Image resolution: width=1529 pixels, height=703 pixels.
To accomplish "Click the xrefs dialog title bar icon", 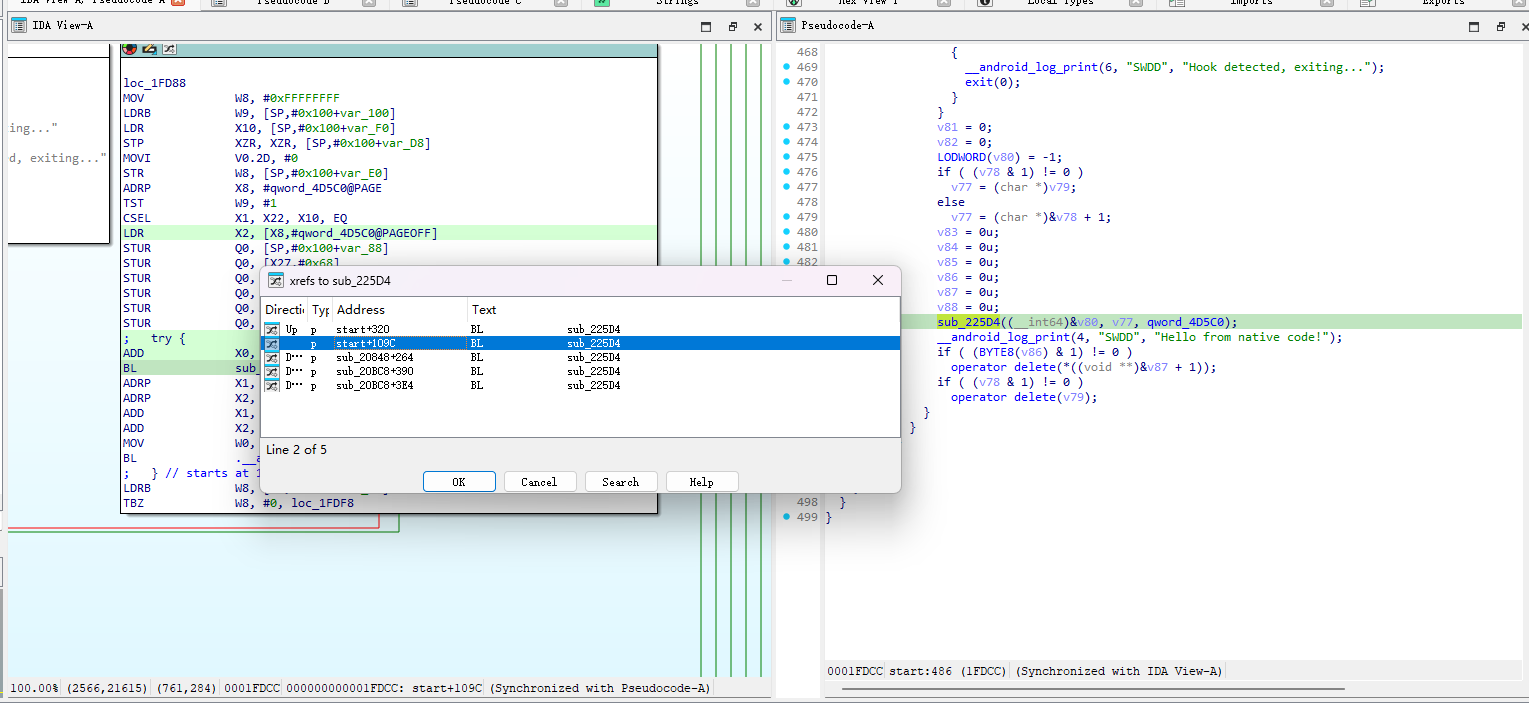I will click(x=276, y=281).
